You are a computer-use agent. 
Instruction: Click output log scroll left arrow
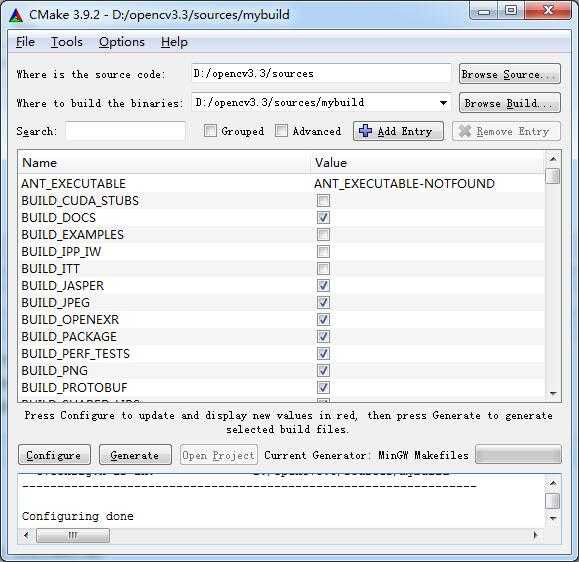(26, 535)
